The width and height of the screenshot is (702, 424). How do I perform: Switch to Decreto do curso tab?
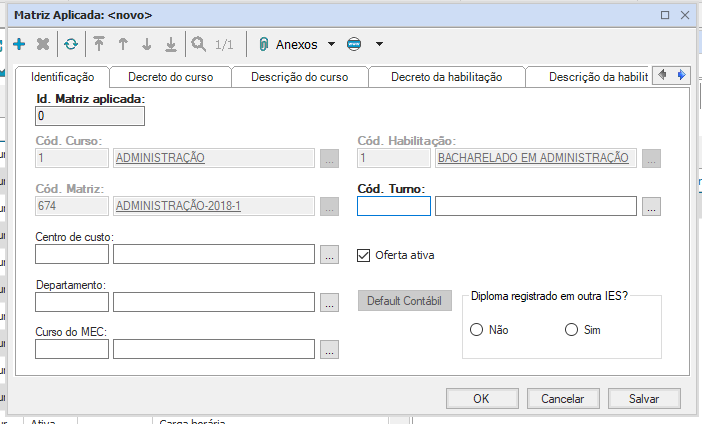tap(170, 77)
